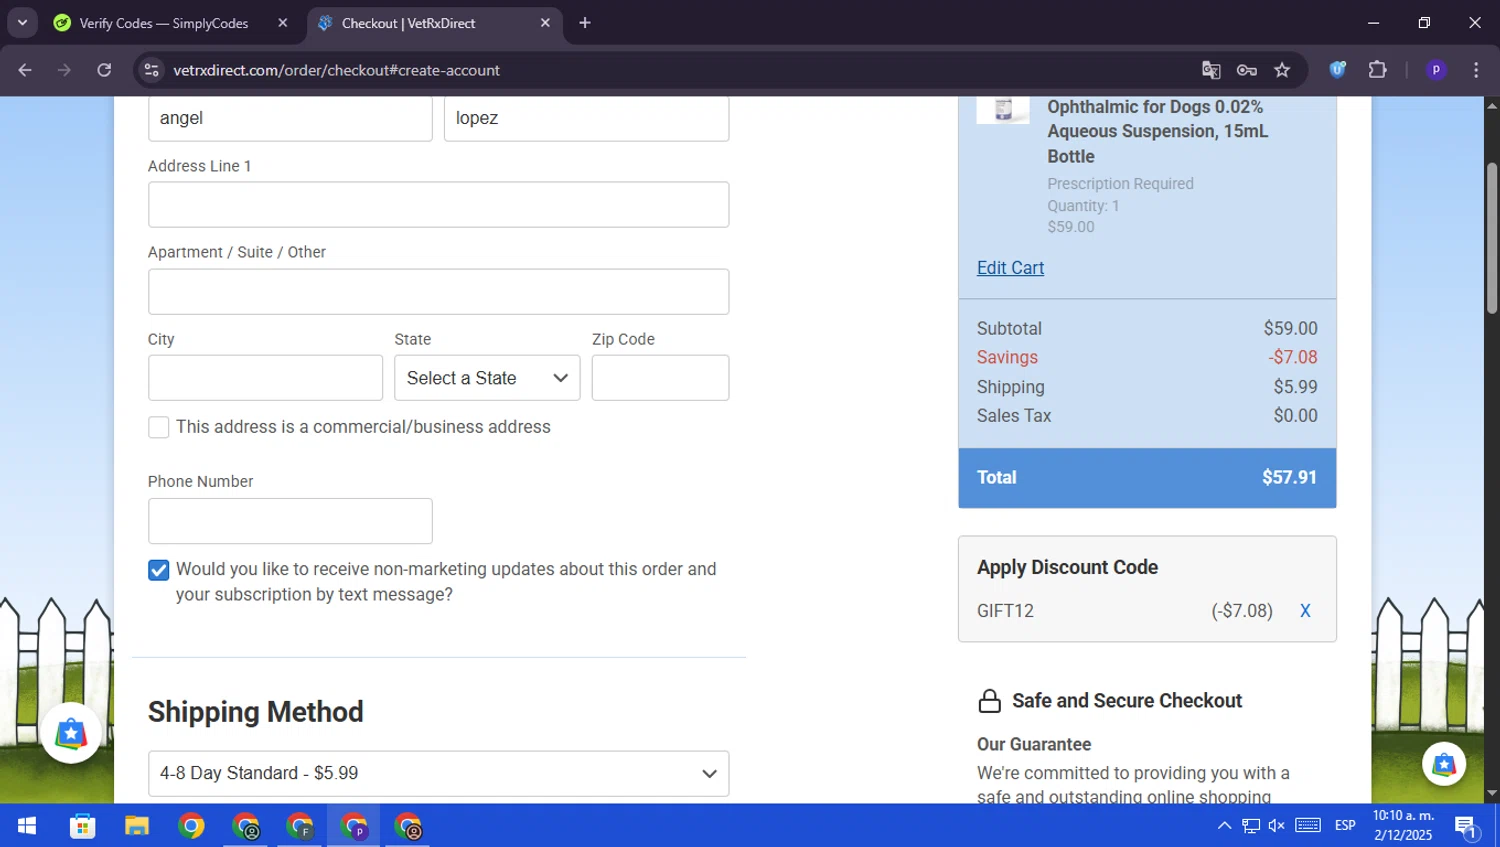Open the clock showing 10:10 a. m.
This screenshot has height=847, width=1500.
[1403, 826]
